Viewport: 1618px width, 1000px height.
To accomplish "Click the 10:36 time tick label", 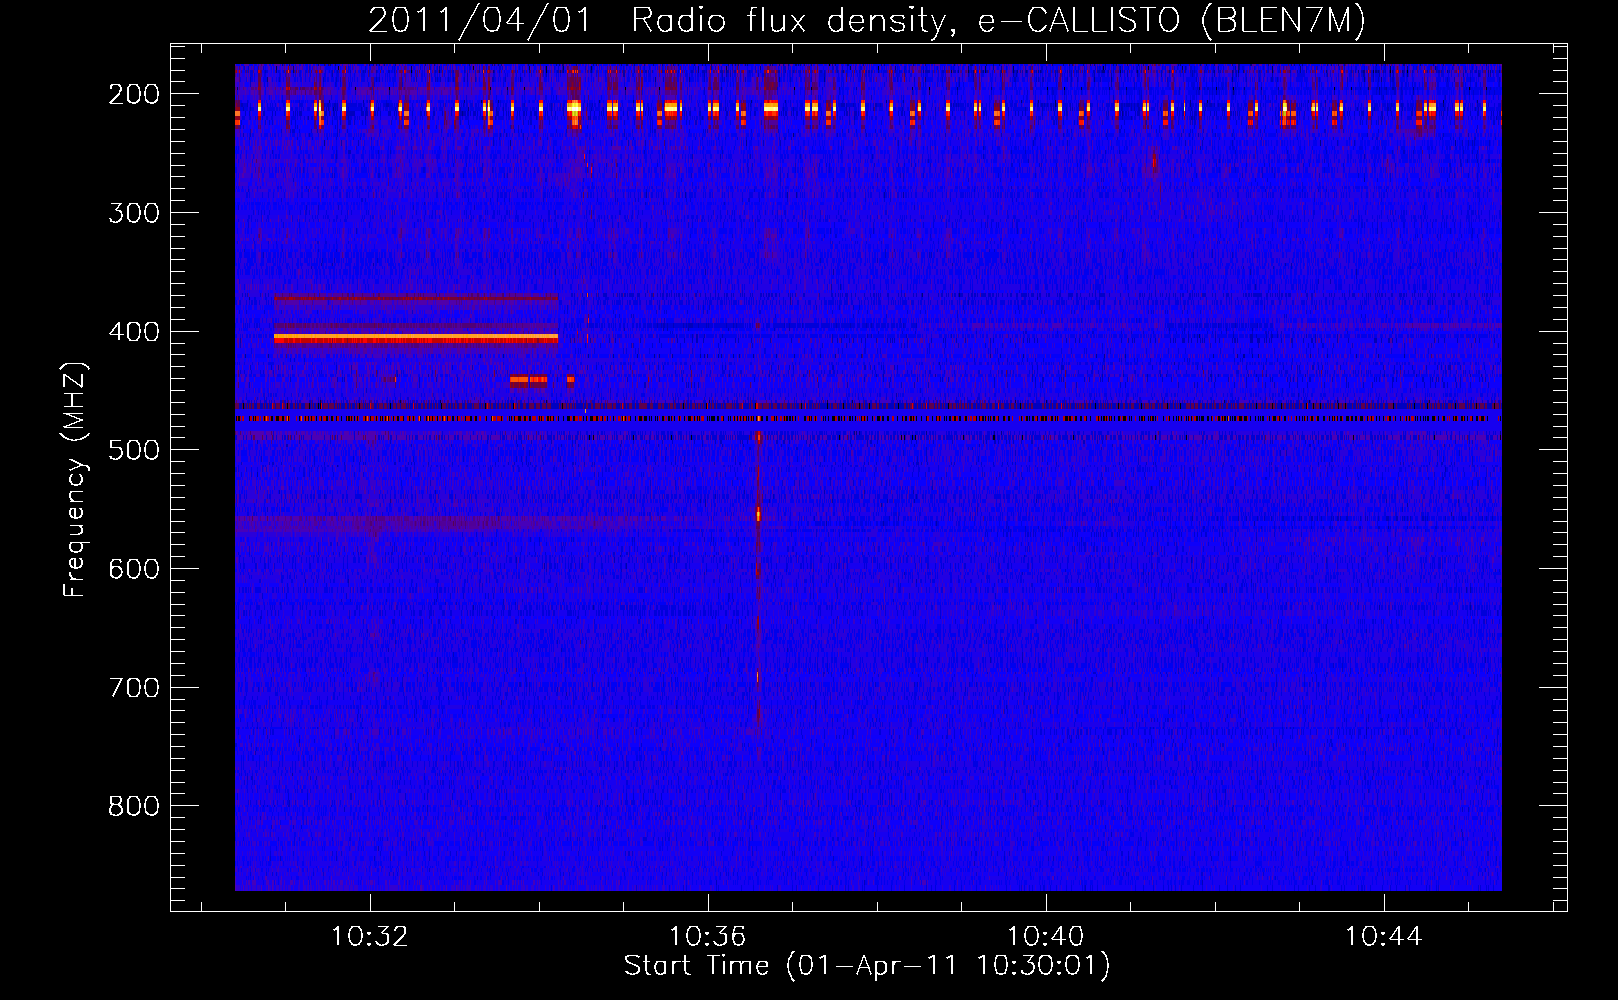I will pyautogui.click(x=708, y=937).
